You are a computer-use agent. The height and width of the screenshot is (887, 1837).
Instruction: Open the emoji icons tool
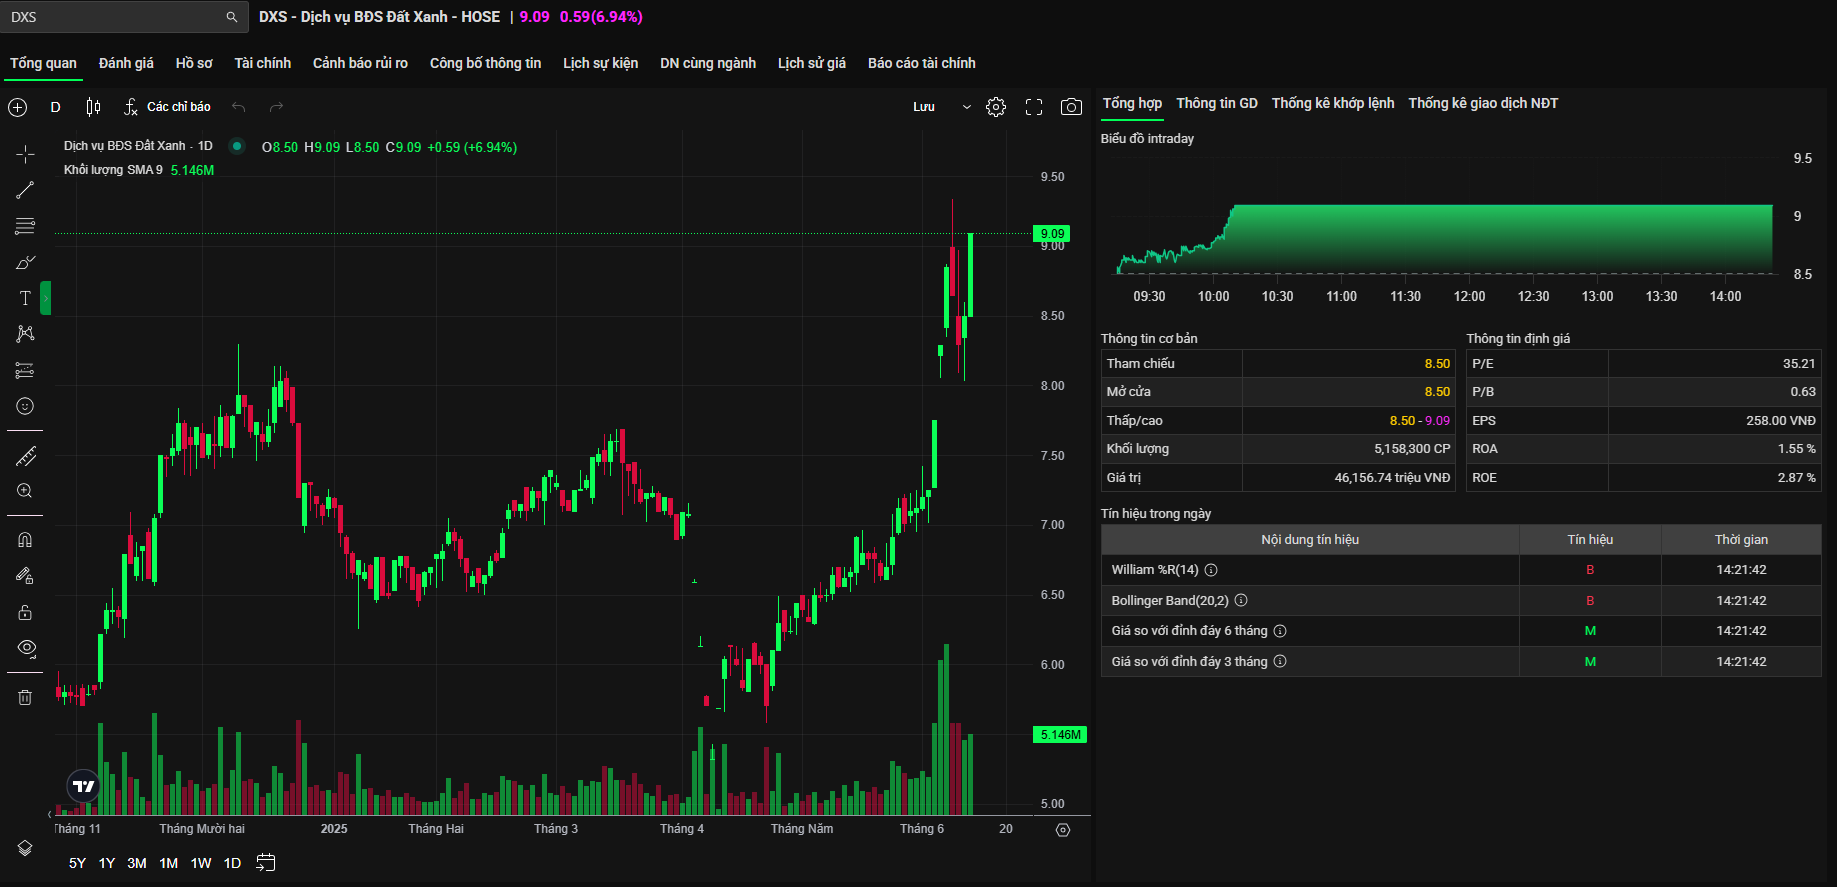coord(26,406)
